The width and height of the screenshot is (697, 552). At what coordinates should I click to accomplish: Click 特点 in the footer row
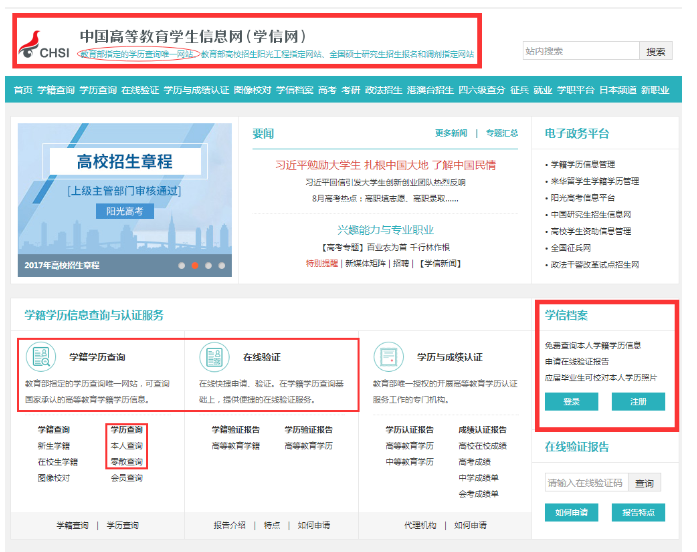272,525
